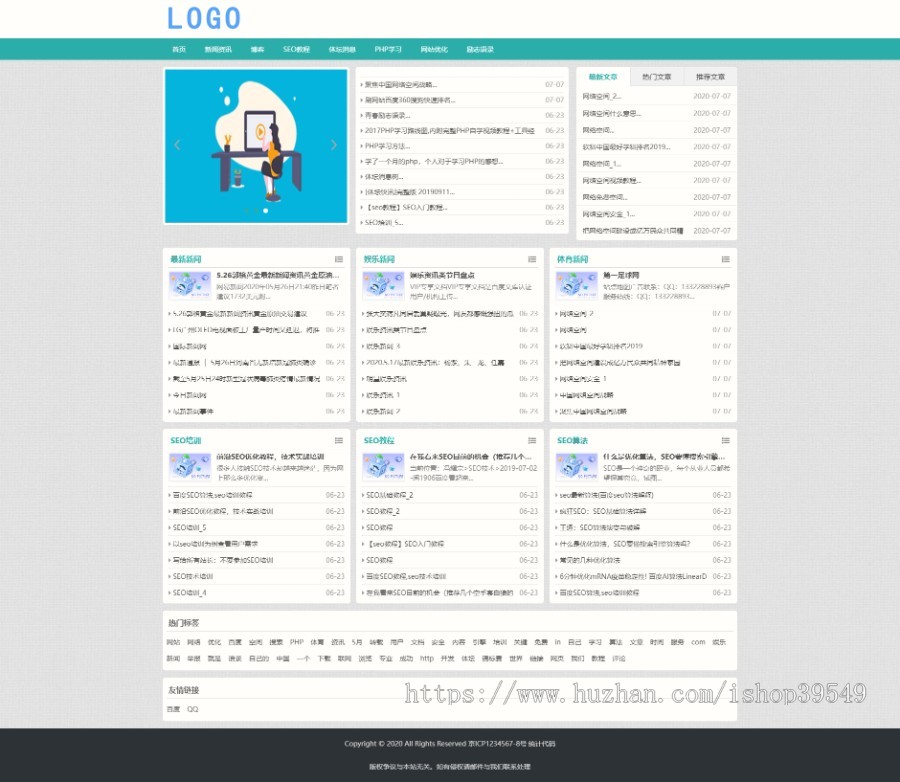This screenshot has width=900, height=782.
Task: Select the white active carousel indicator dot
Action: pos(265,211)
